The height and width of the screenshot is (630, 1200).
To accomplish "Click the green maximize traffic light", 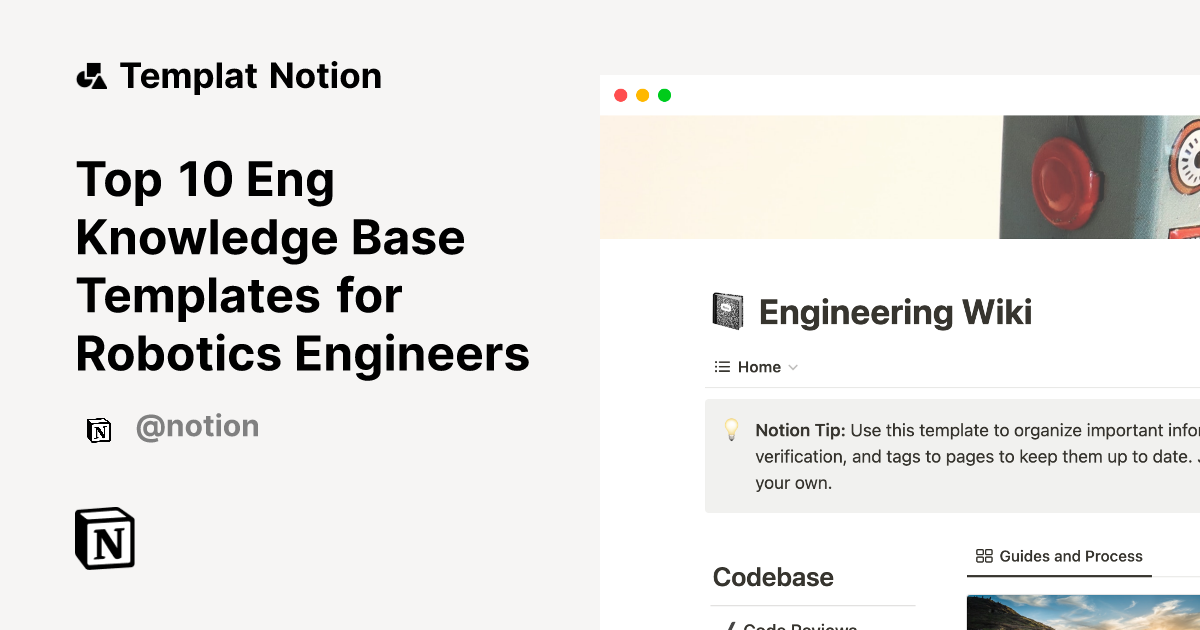I will [663, 95].
